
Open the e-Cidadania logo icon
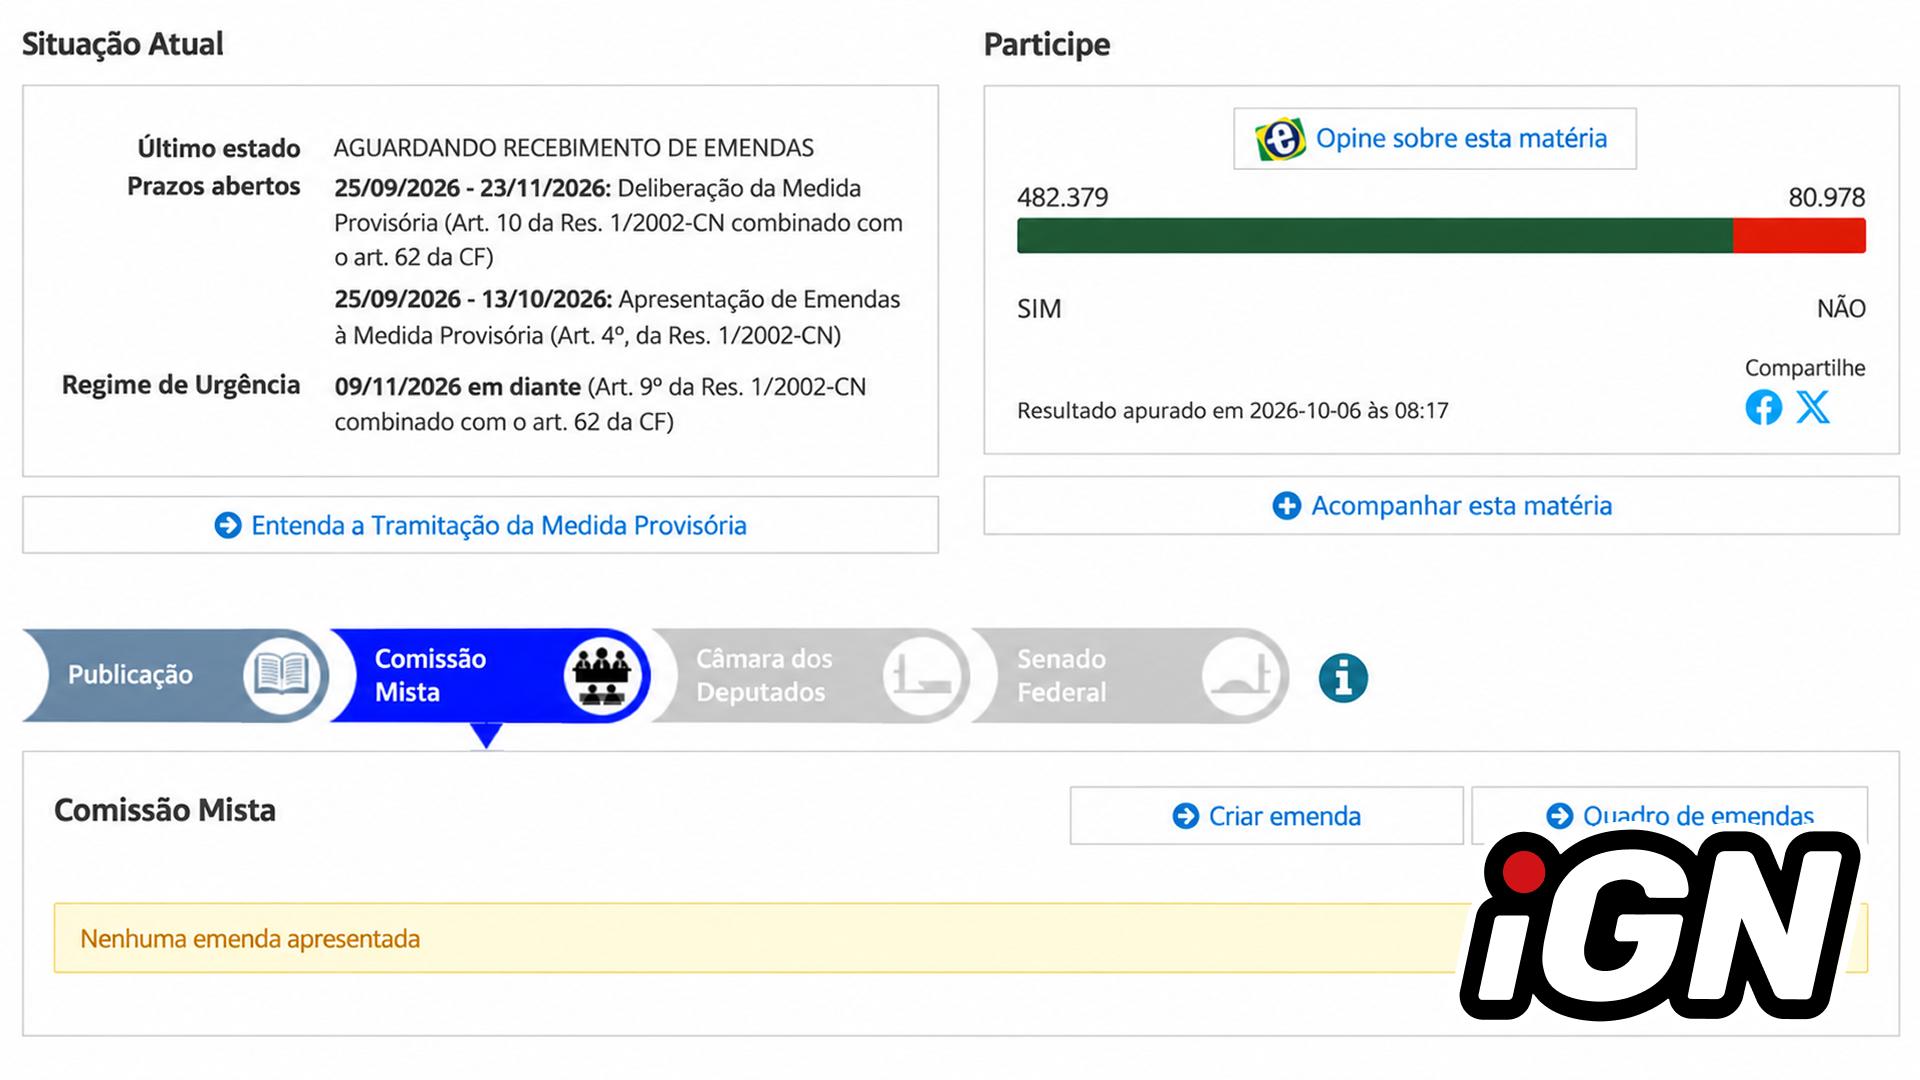1280,138
